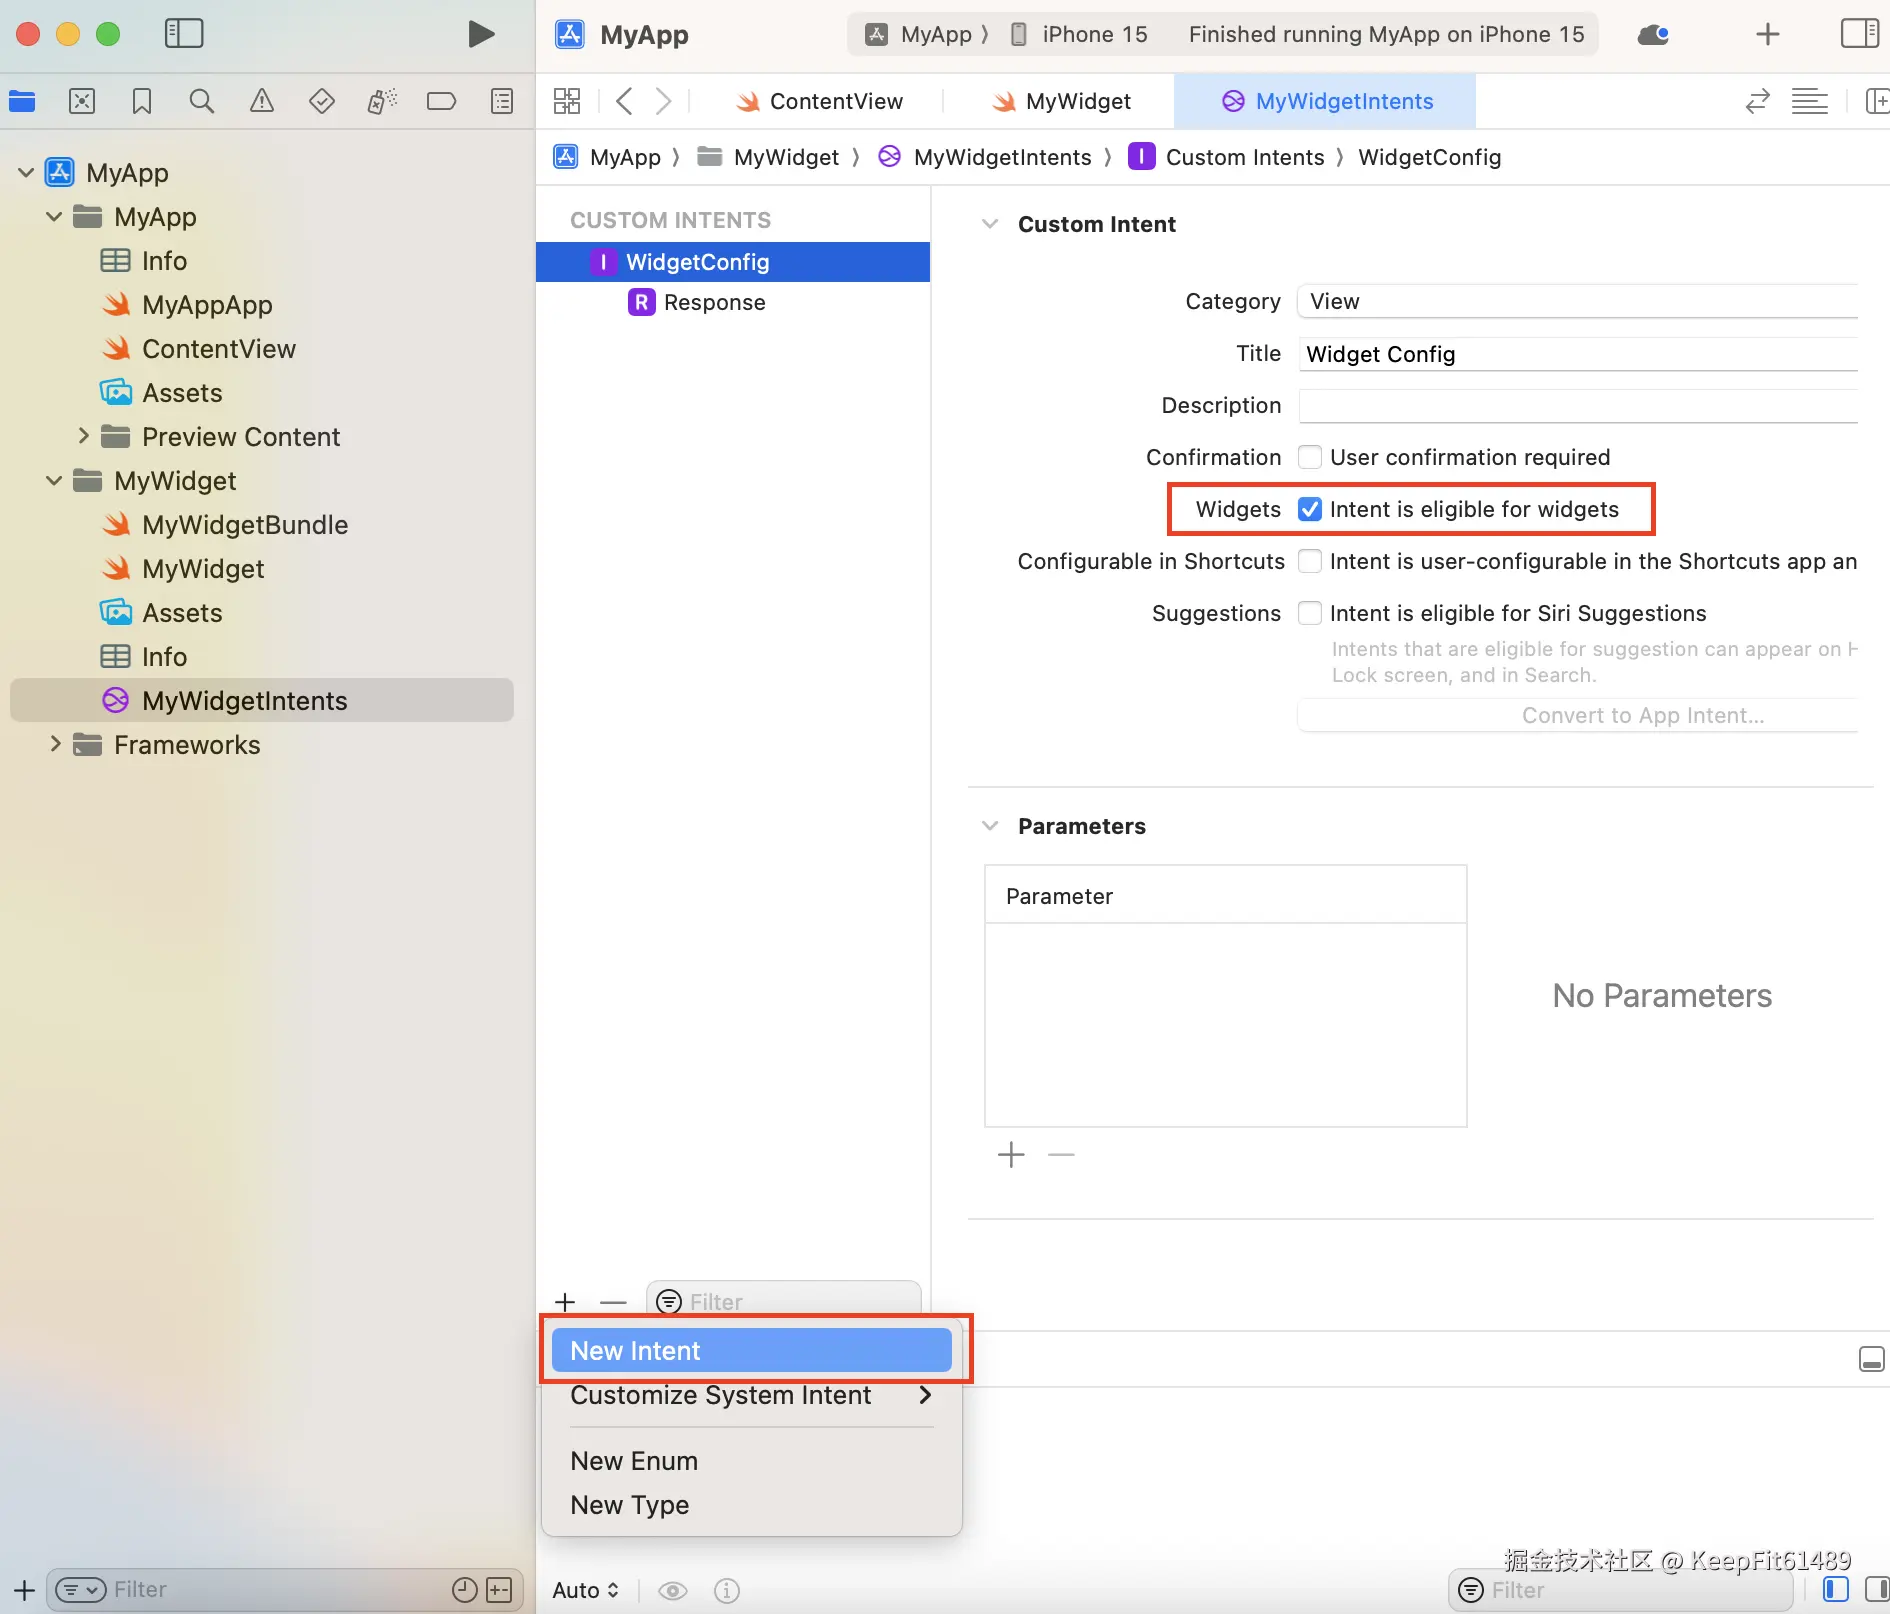Collapse the MyWidget folder group
The image size is (1890, 1614).
click(x=54, y=481)
